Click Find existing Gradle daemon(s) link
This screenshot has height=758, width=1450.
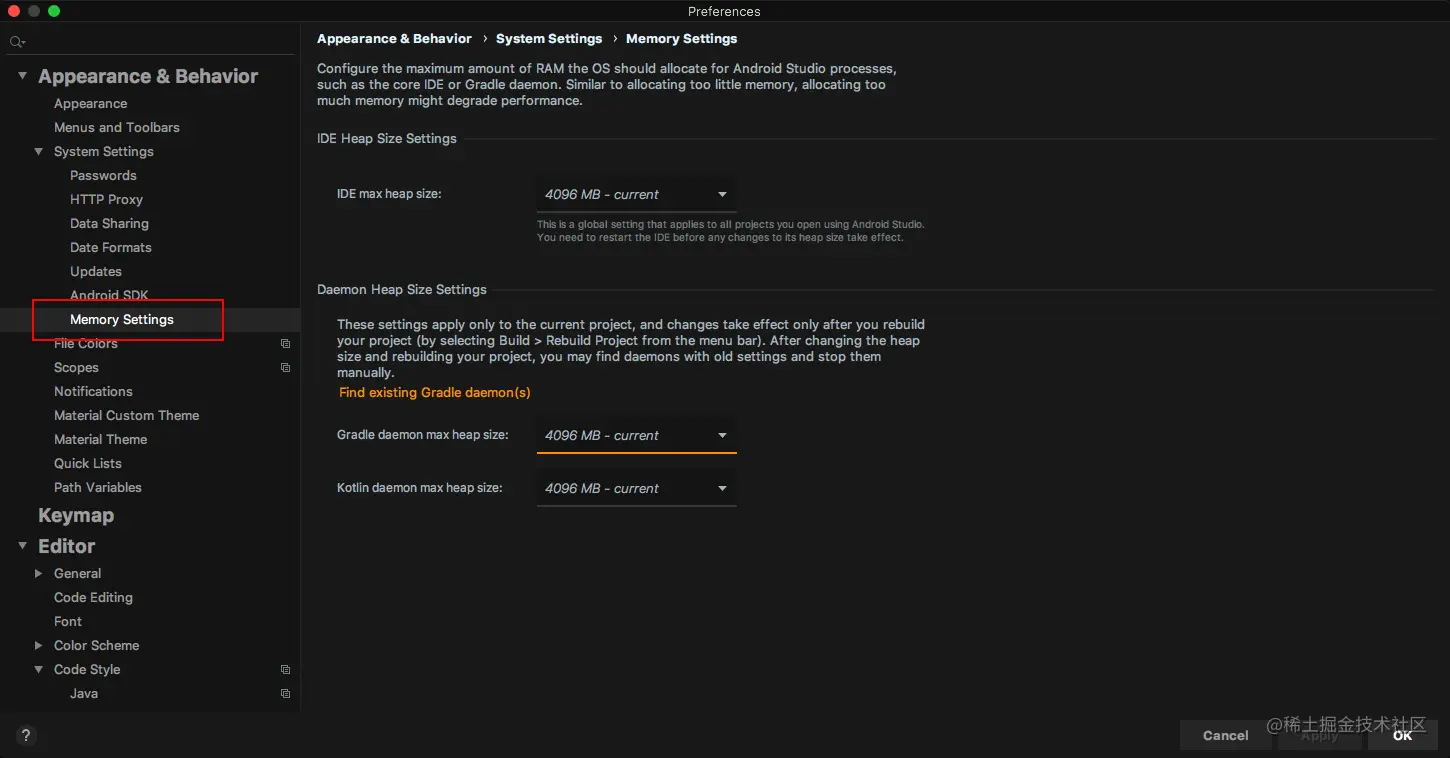click(x=435, y=392)
